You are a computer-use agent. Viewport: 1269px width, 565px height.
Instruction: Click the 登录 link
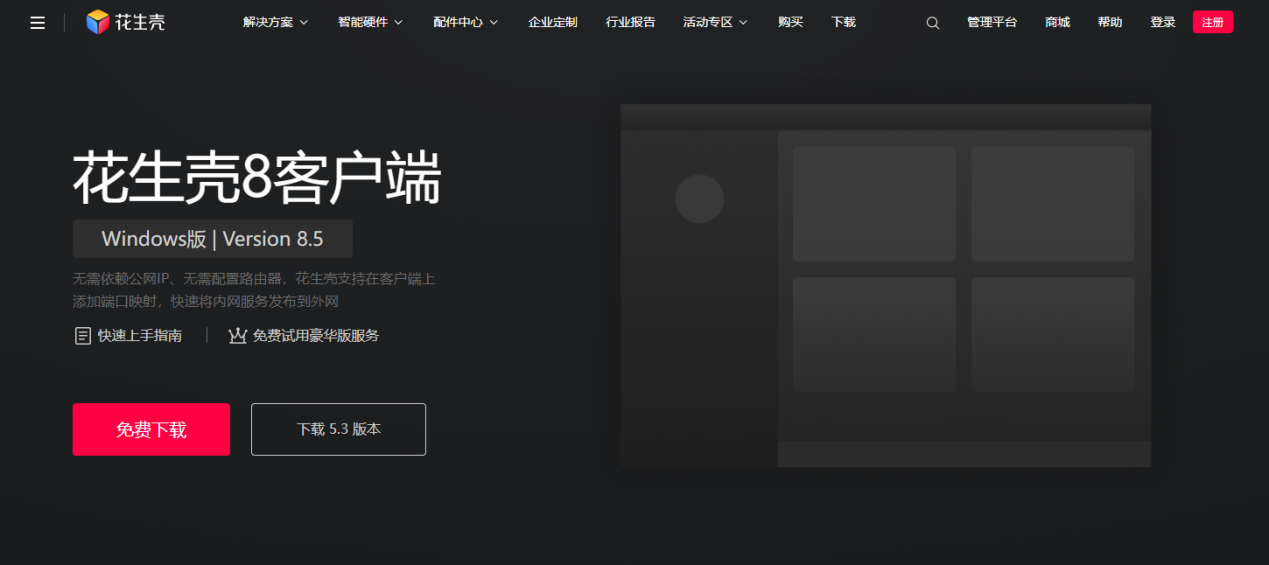click(1163, 22)
